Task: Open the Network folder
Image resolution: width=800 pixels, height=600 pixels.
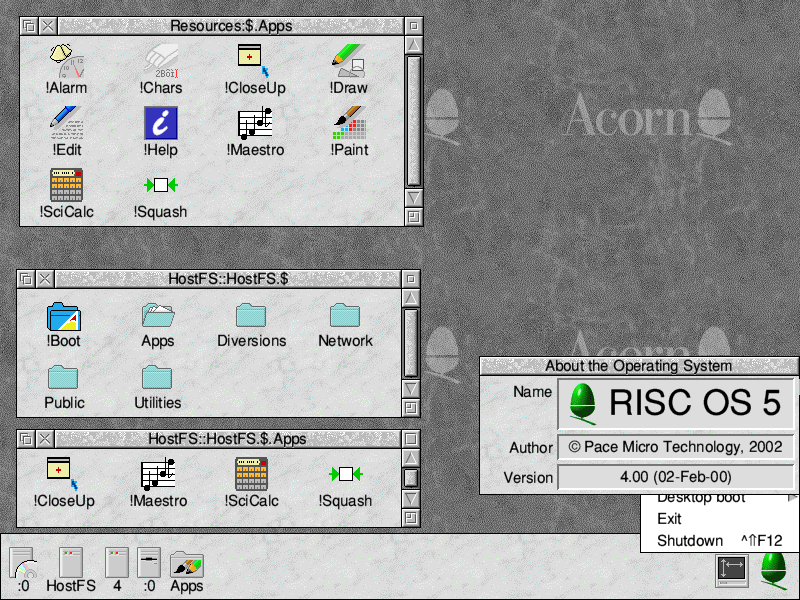Action: click(x=345, y=325)
